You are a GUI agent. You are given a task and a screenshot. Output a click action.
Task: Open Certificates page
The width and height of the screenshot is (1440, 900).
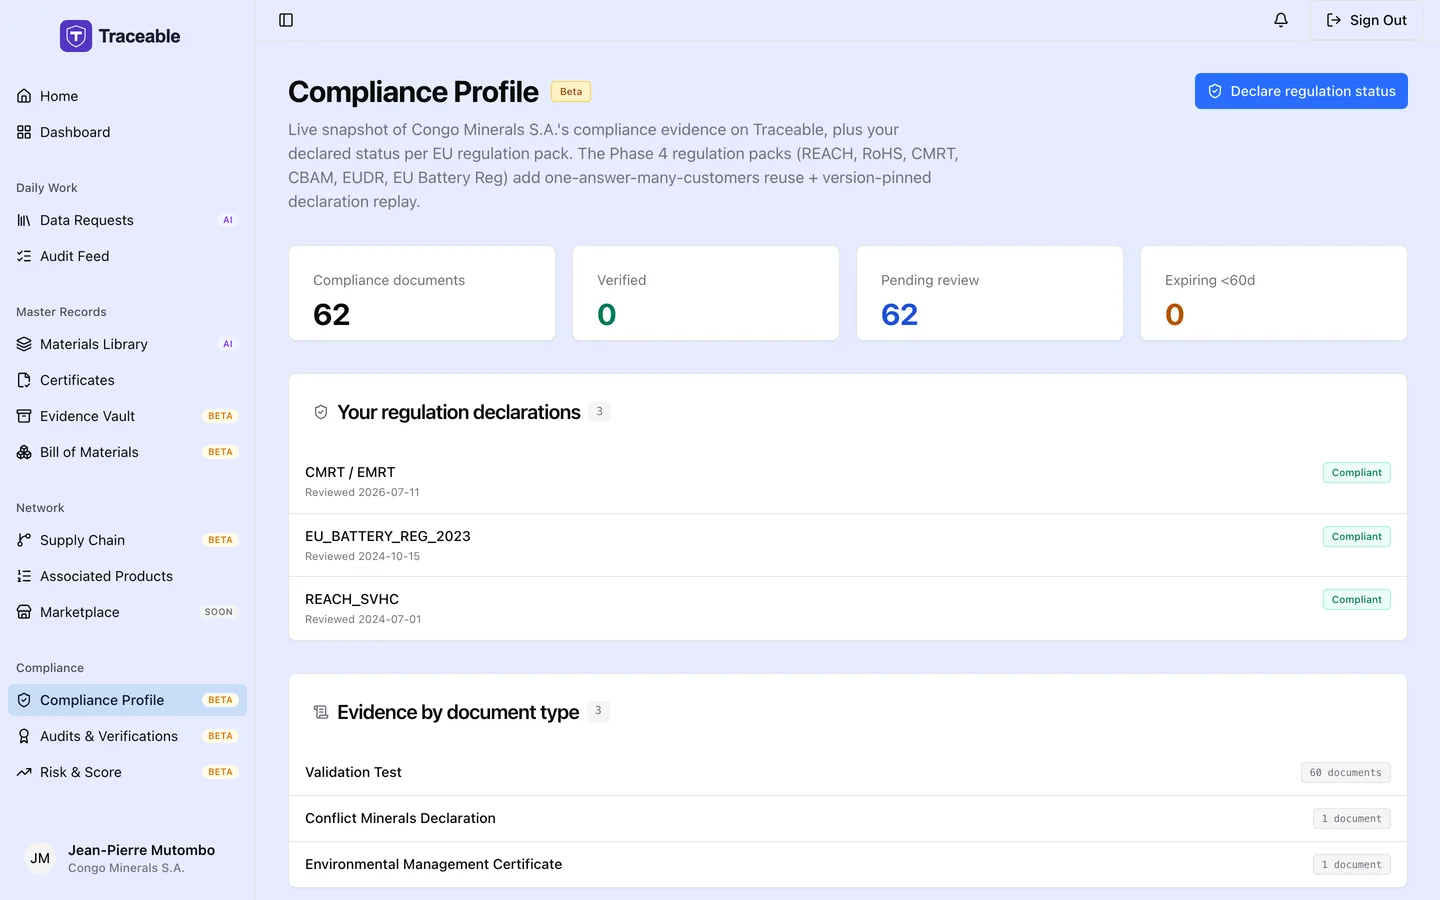click(127, 380)
